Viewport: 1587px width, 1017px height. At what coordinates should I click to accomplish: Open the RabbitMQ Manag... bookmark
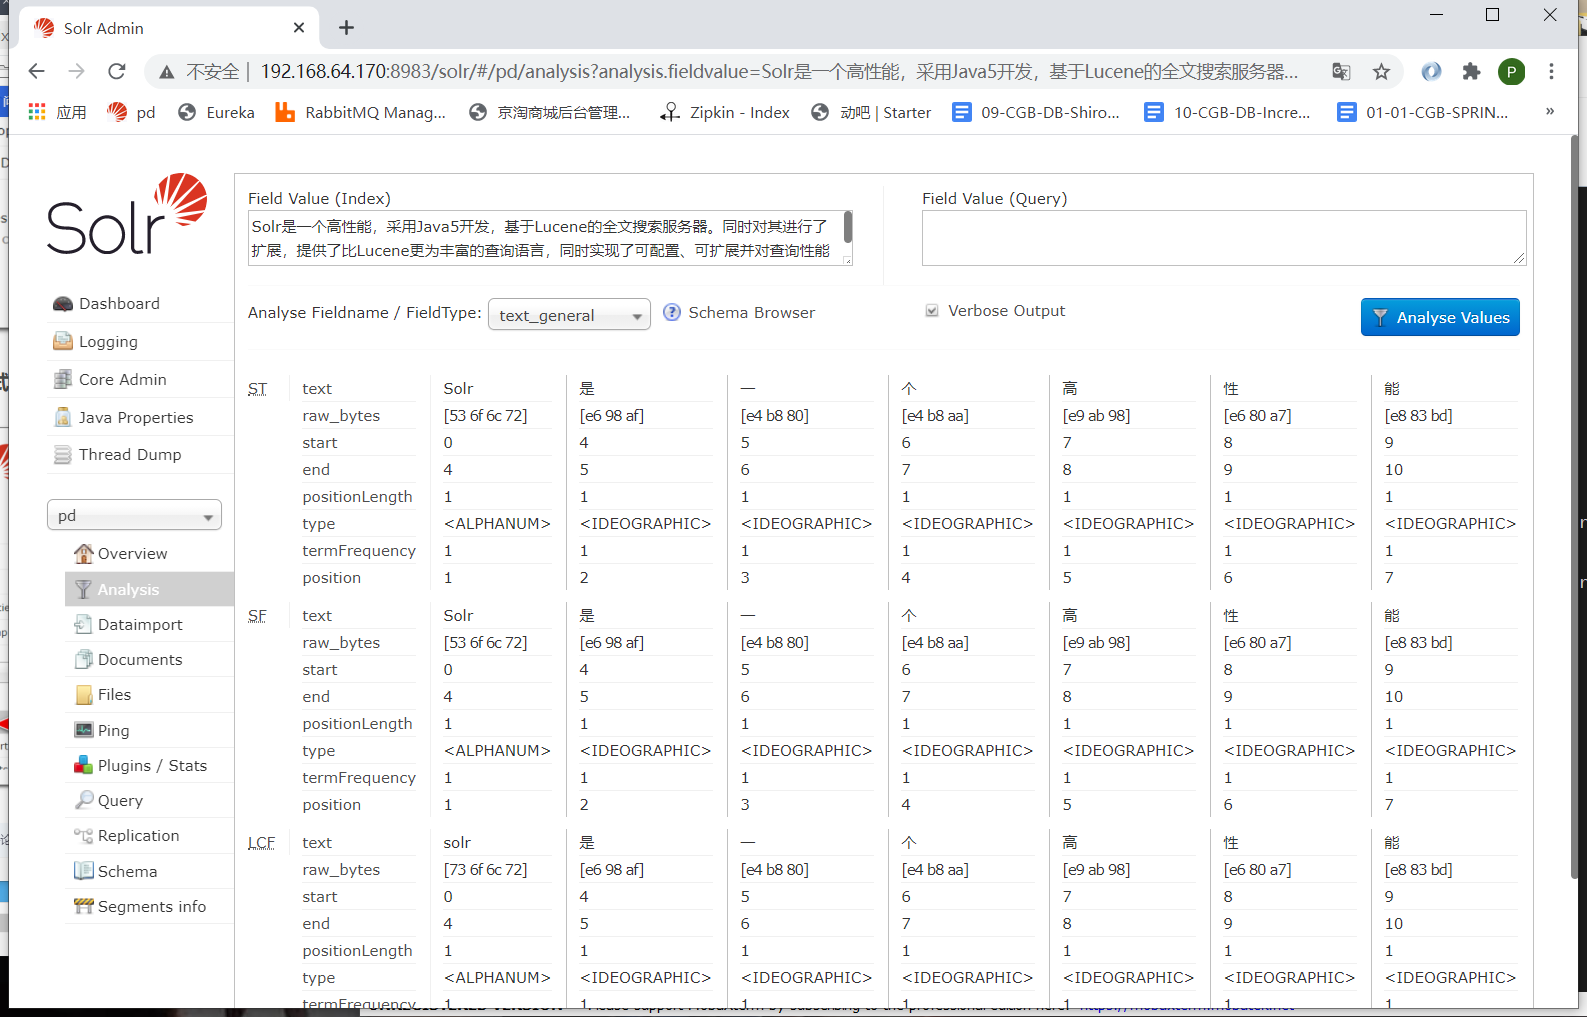point(361,112)
